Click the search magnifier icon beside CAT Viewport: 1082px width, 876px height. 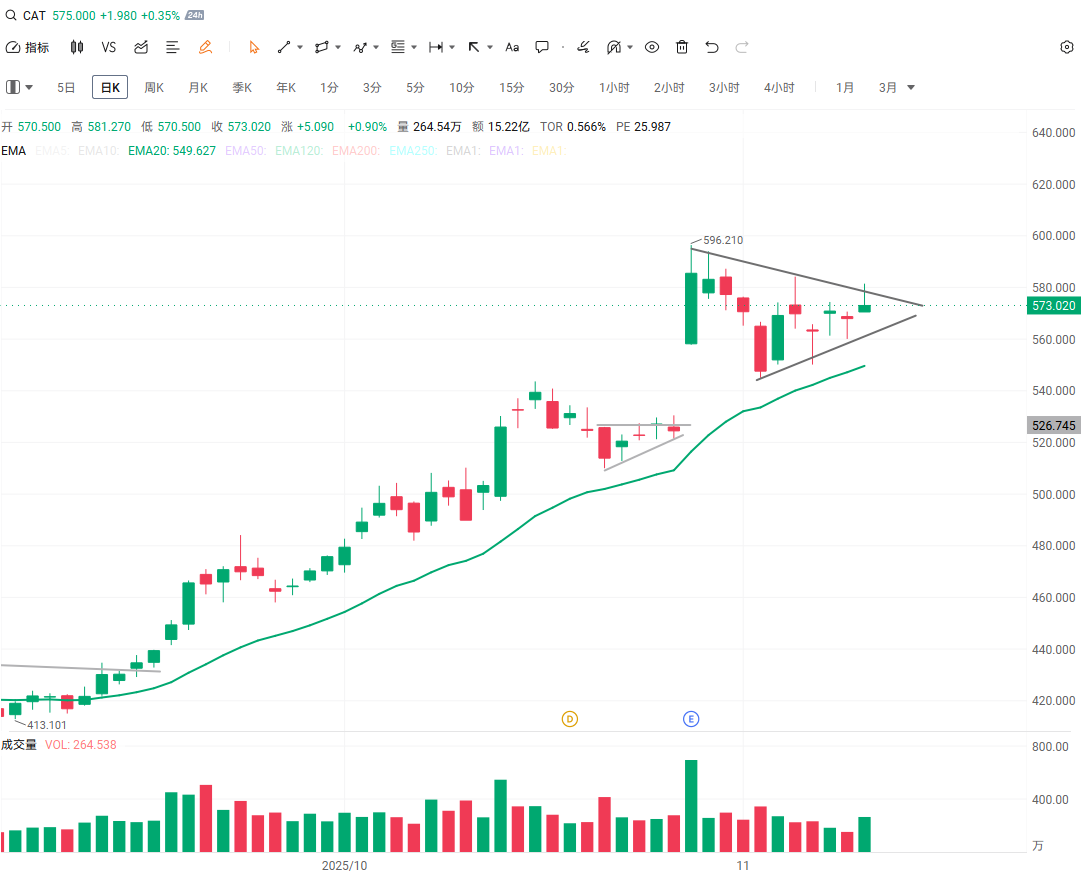(x=10, y=15)
